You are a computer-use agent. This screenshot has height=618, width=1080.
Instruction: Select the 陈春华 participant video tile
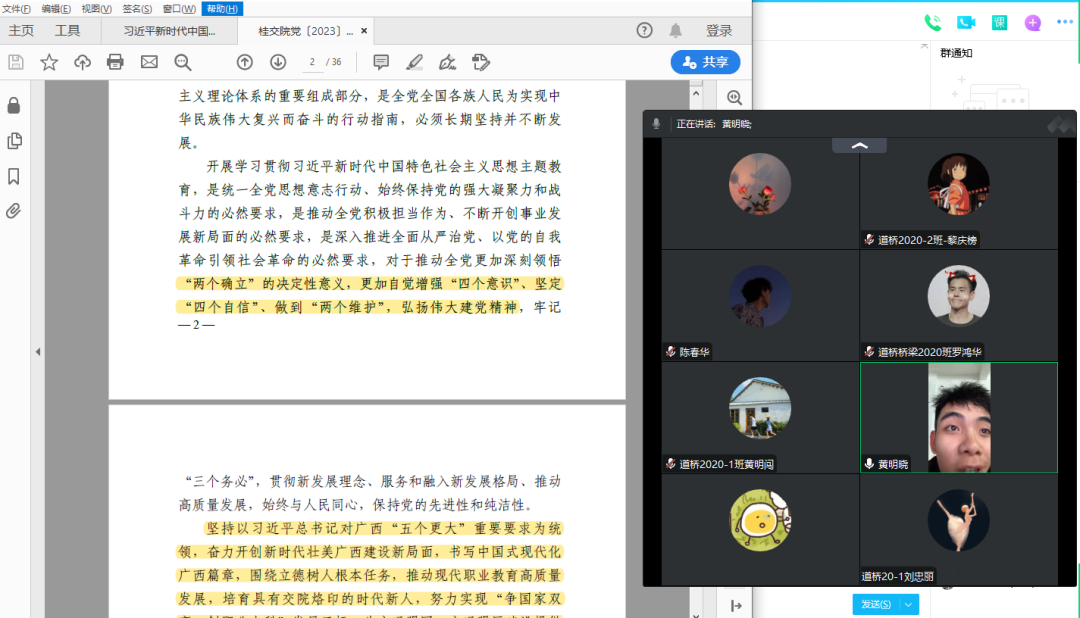[x=760, y=305]
